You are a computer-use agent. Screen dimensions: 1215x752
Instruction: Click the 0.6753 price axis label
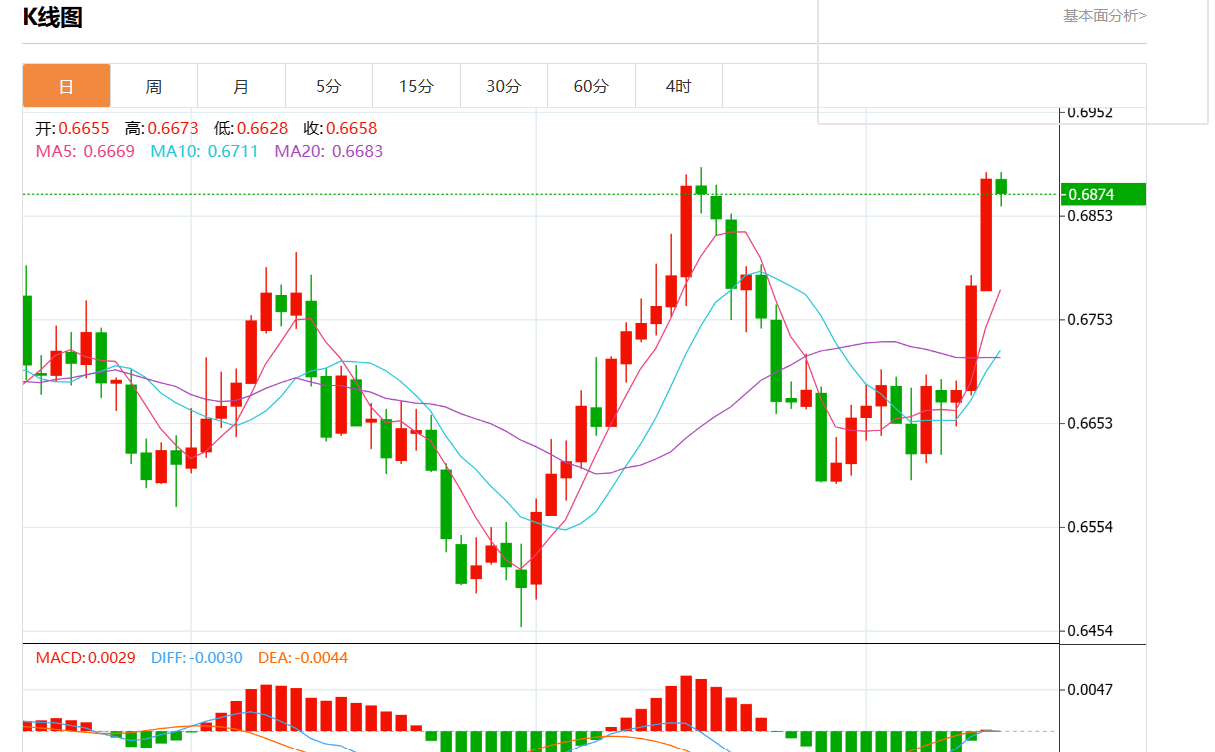pos(1090,319)
